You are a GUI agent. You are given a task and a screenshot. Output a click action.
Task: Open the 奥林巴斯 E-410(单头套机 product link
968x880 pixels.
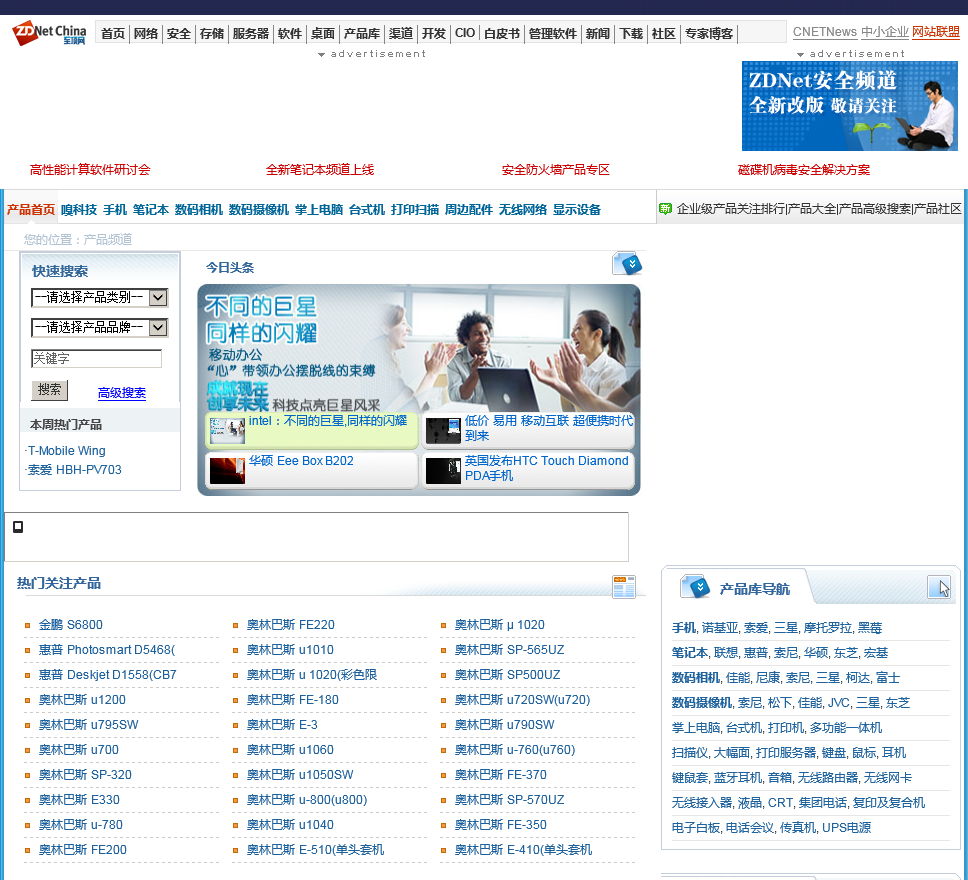pyautogui.click(x=523, y=850)
